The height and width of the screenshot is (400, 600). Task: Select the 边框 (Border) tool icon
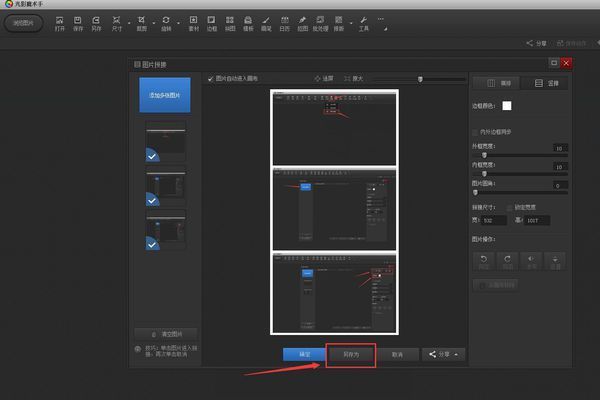click(x=211, y=22)
